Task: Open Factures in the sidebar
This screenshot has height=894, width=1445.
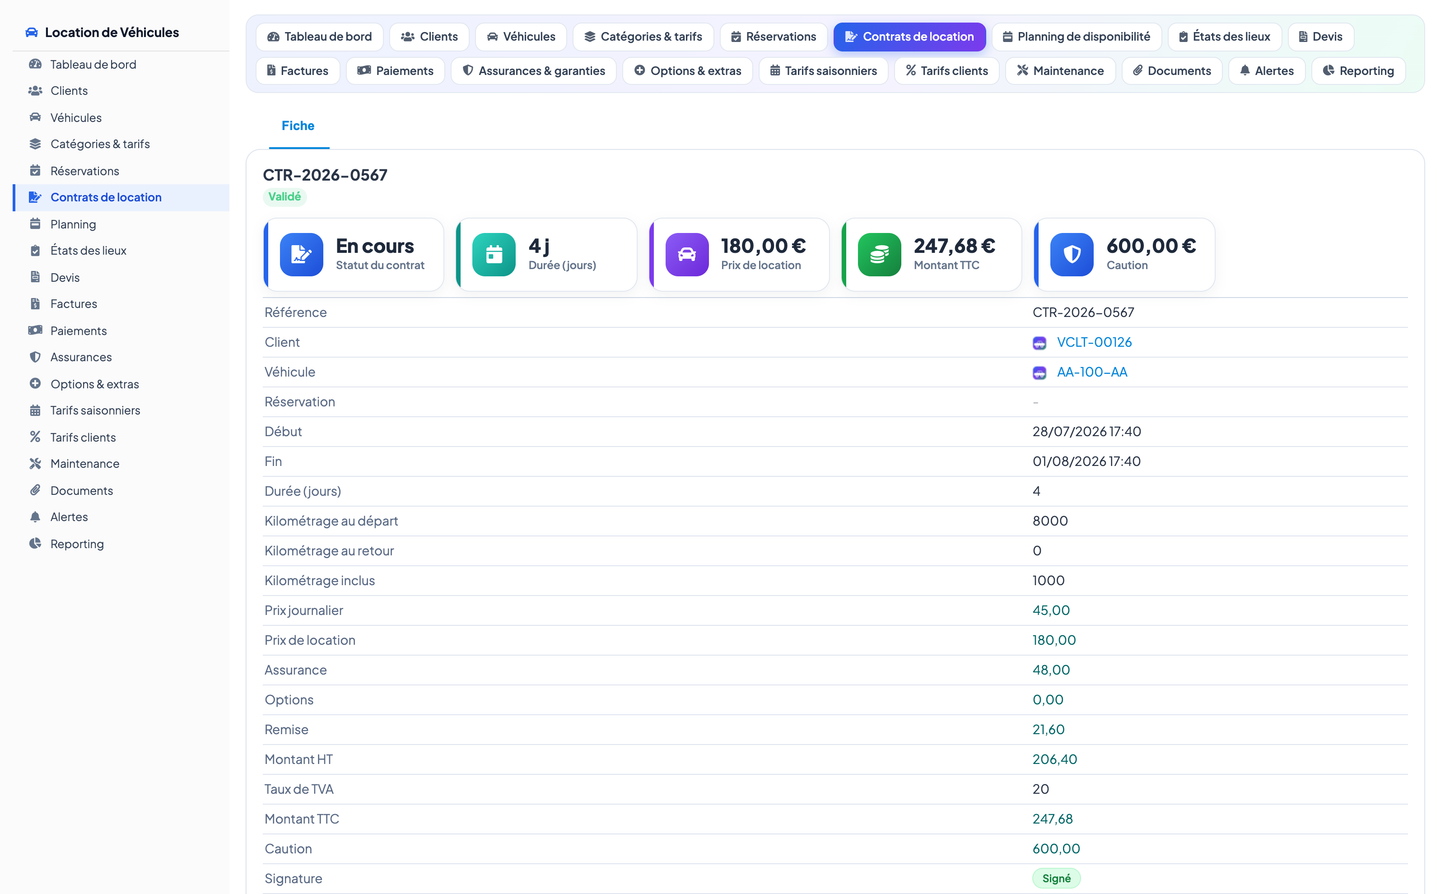Action: pyautogui.click(x=74, y=304)
